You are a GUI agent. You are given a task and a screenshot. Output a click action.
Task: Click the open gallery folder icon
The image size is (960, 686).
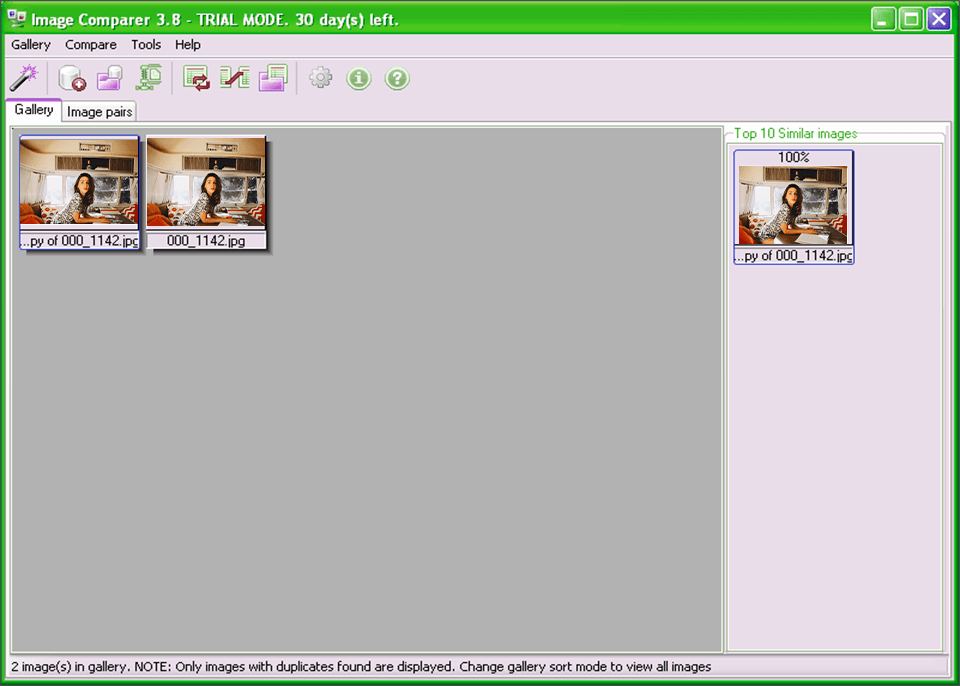click(x=109, y=78)
